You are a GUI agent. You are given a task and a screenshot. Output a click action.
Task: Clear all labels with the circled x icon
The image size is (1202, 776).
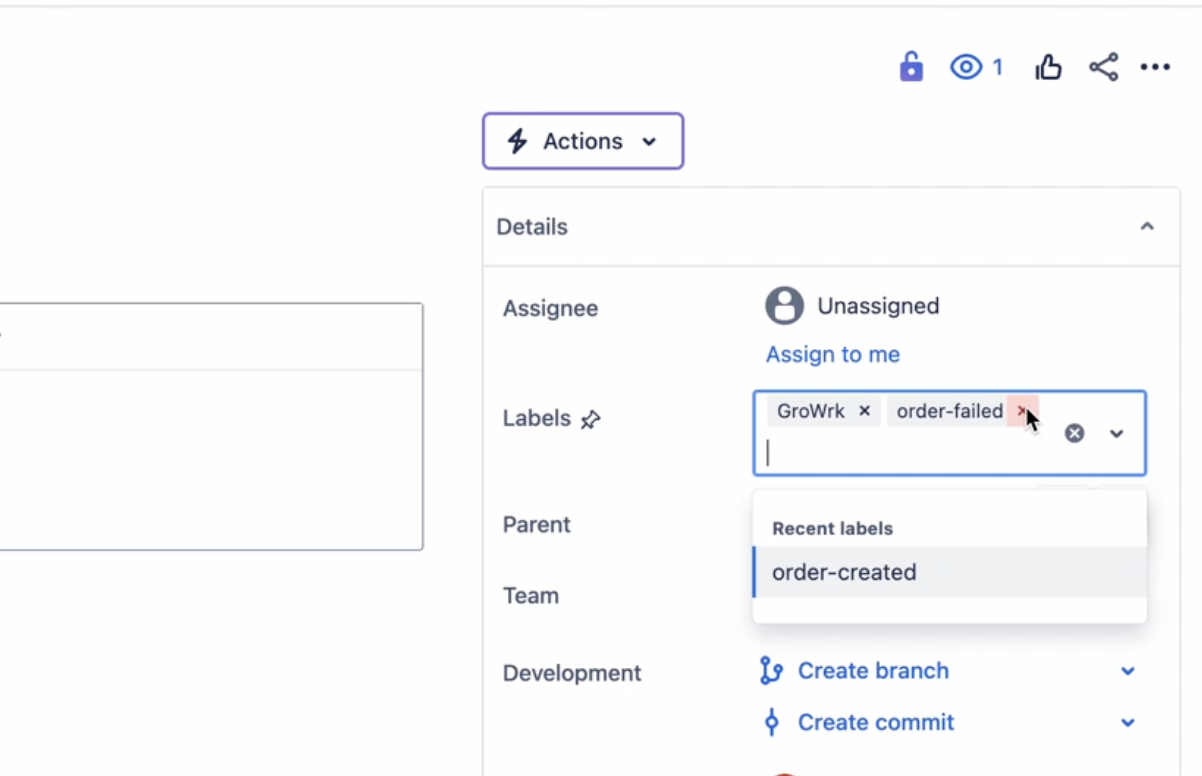tap(1074, 433)
